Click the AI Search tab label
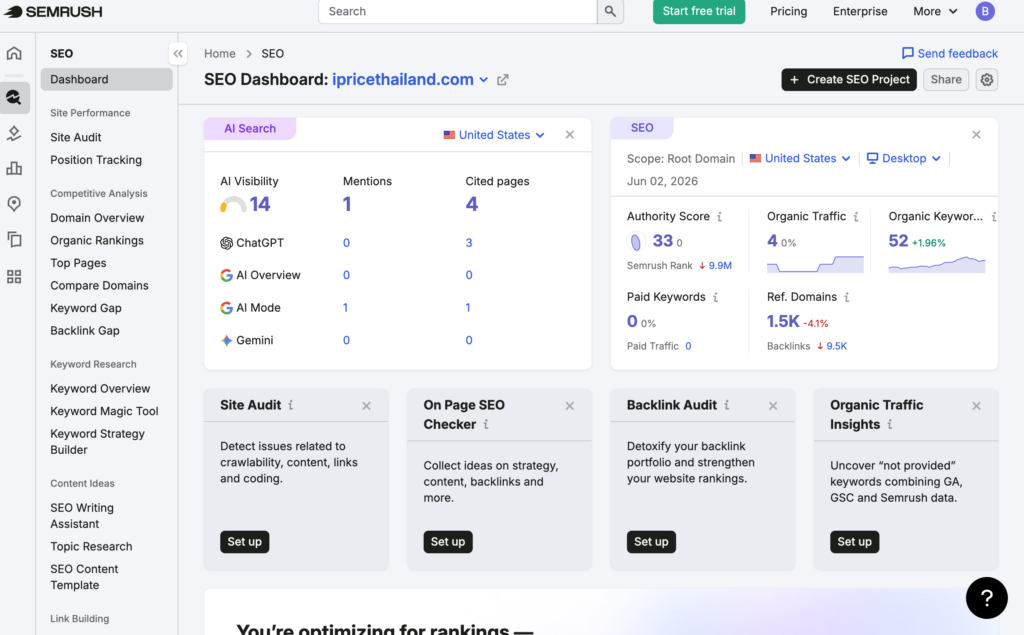This screenshot has height=635, width=1024. tap(250, 129)
